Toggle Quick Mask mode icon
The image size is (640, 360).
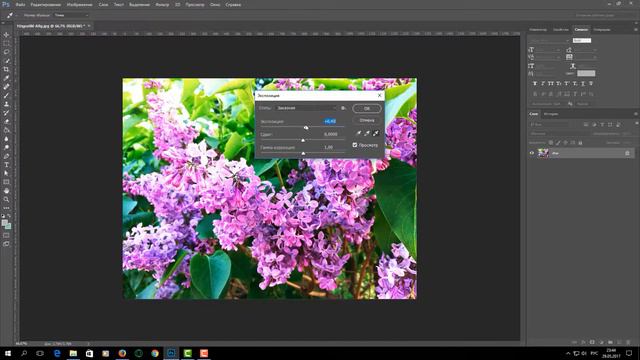point(6,235)
